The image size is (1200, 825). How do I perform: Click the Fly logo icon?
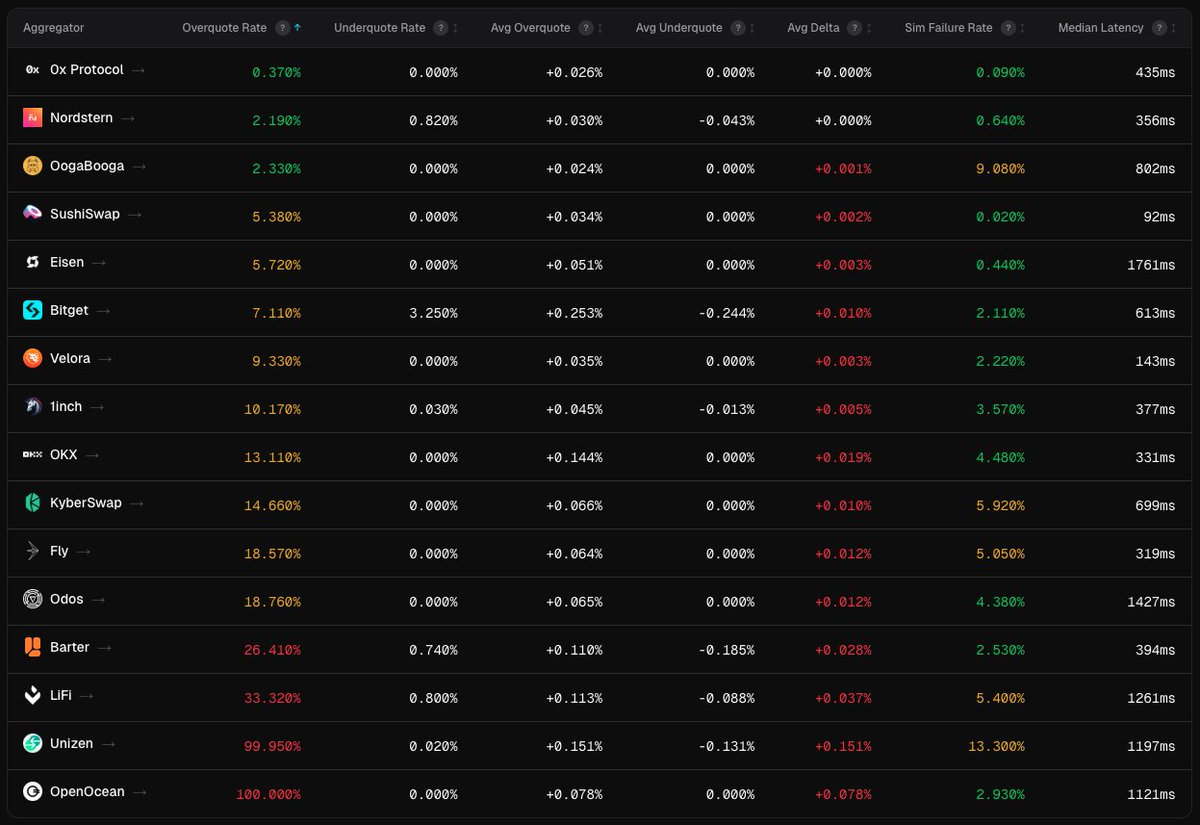(32, 551)
